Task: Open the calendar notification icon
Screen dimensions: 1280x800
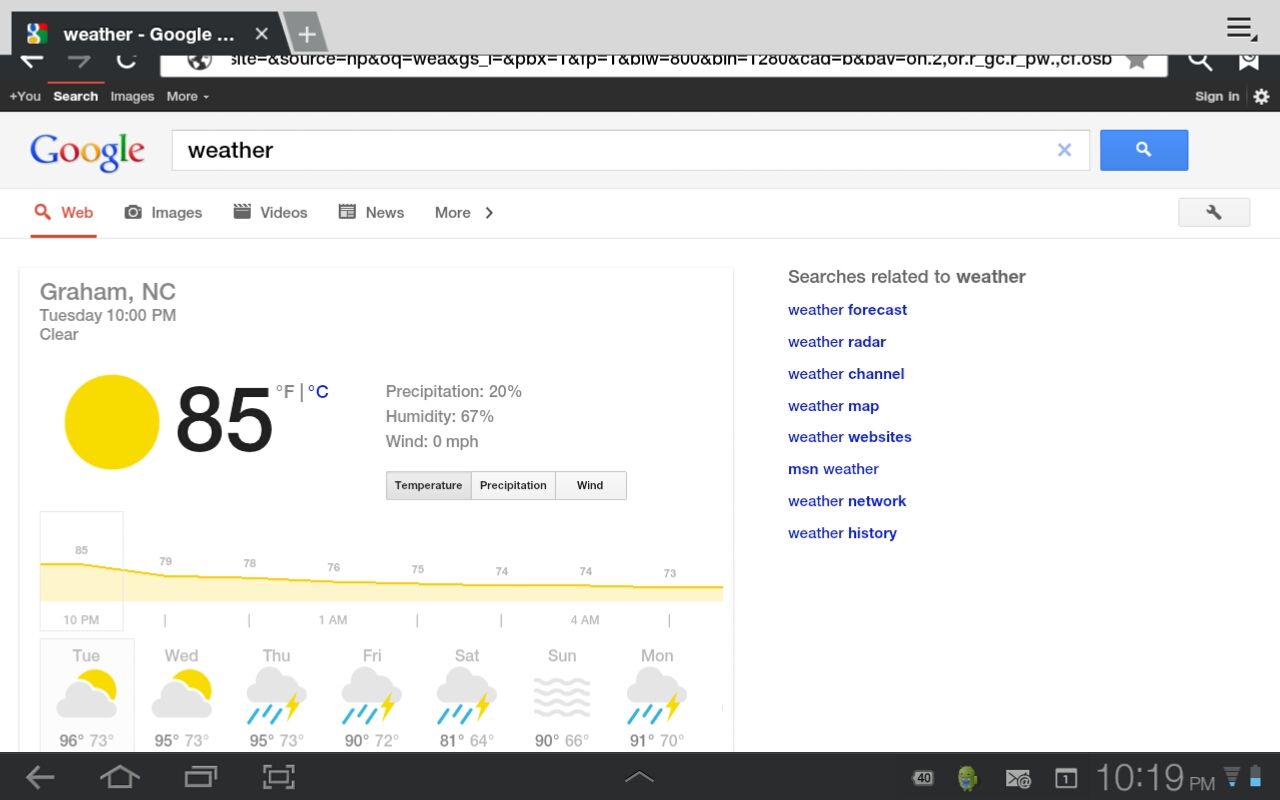Action: click(x=1066, y=778)
